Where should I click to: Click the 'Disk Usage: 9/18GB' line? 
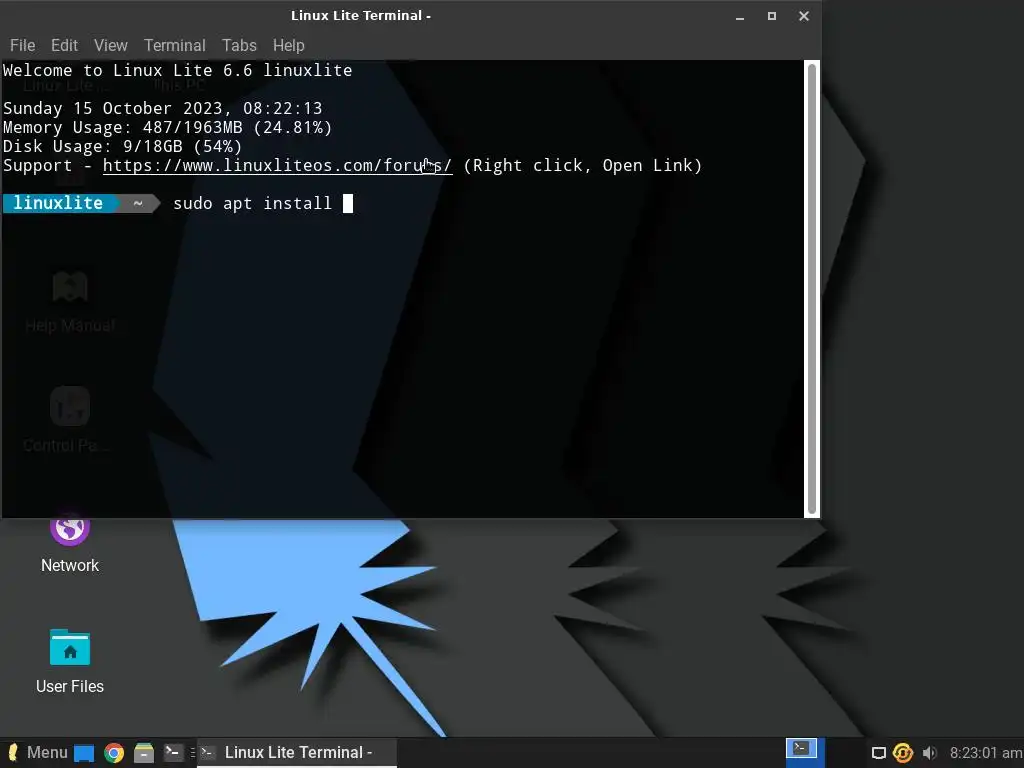tap(122, 146)
